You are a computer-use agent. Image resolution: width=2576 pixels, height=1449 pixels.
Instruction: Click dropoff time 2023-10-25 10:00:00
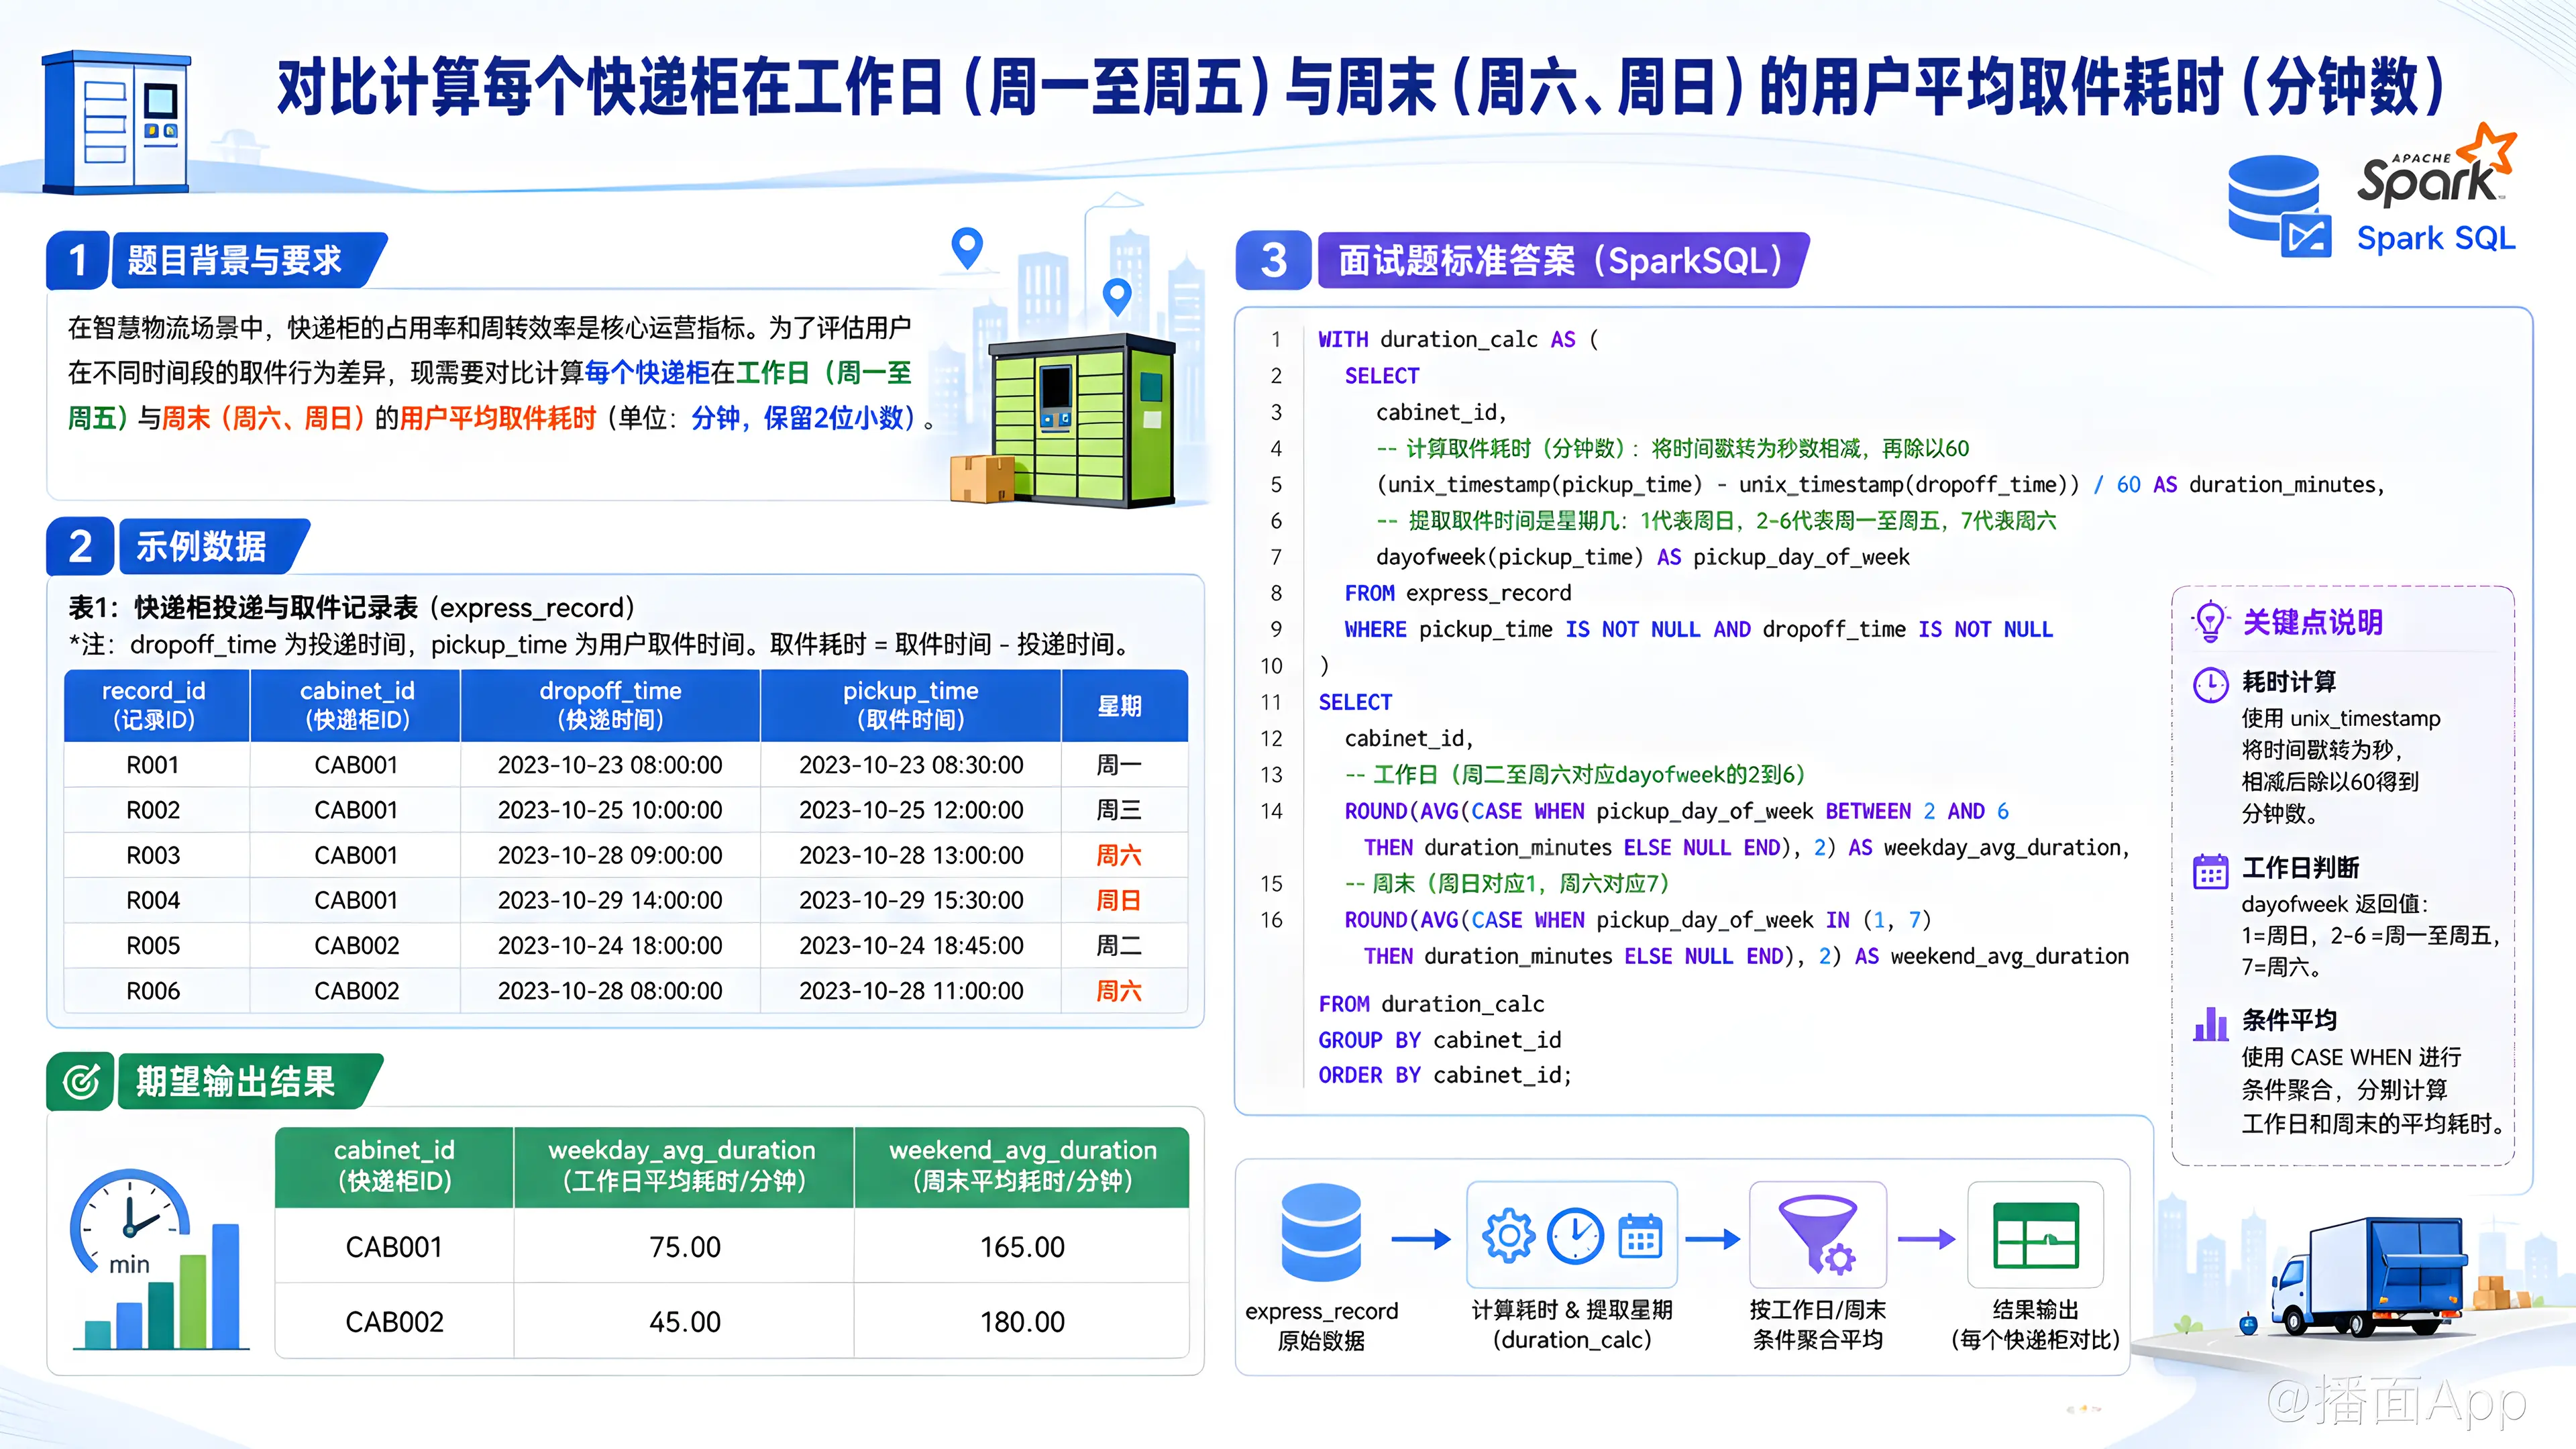[x=610, y=810]
